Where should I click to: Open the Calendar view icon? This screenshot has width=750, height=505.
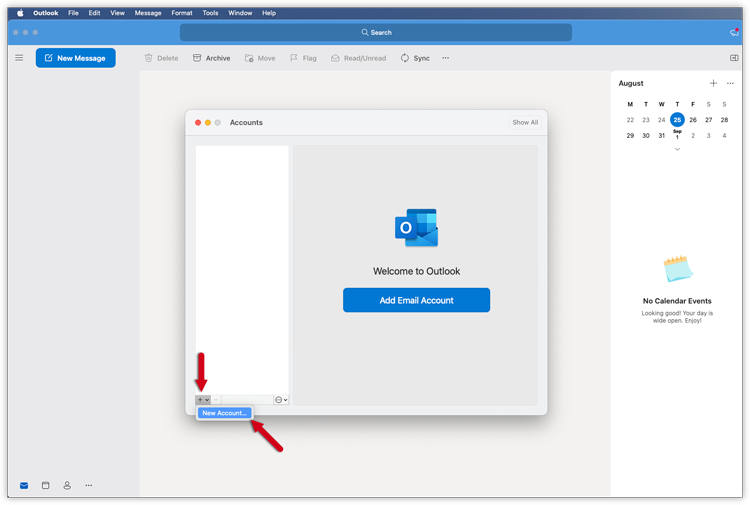click(45, 486)
